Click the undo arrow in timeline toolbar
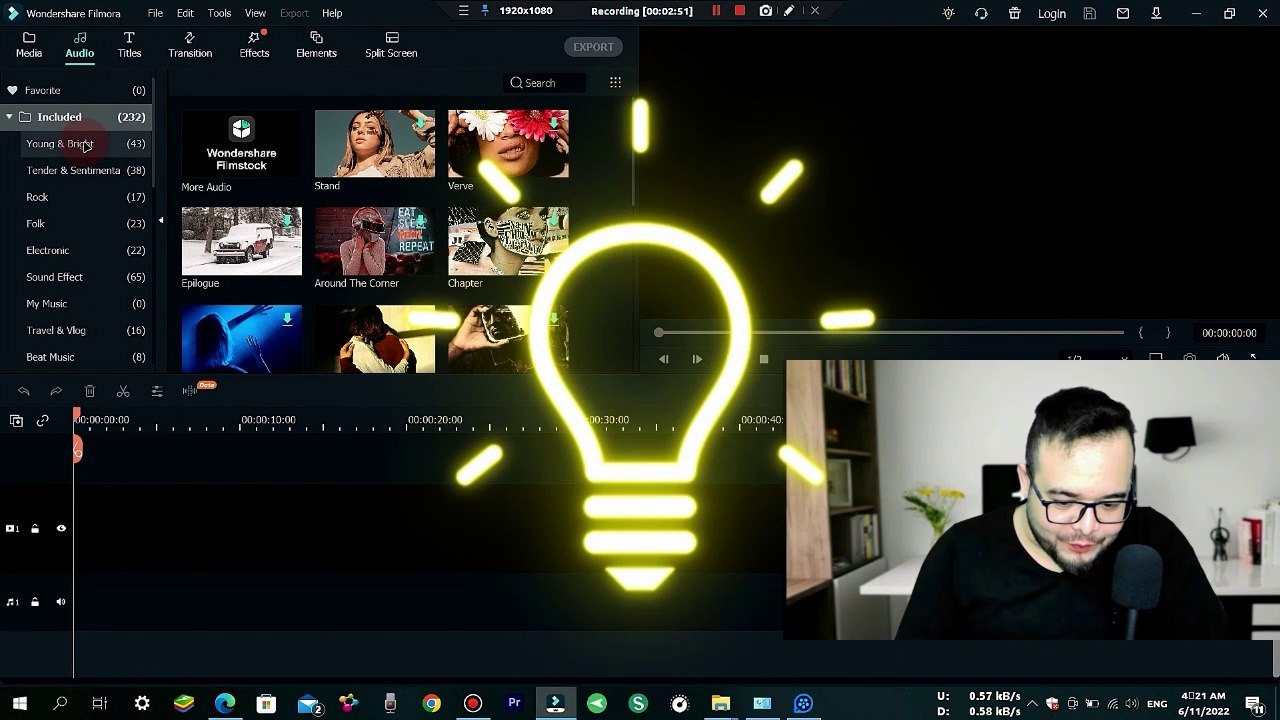This screenshot has width=1280, height=720. [24, 391]
